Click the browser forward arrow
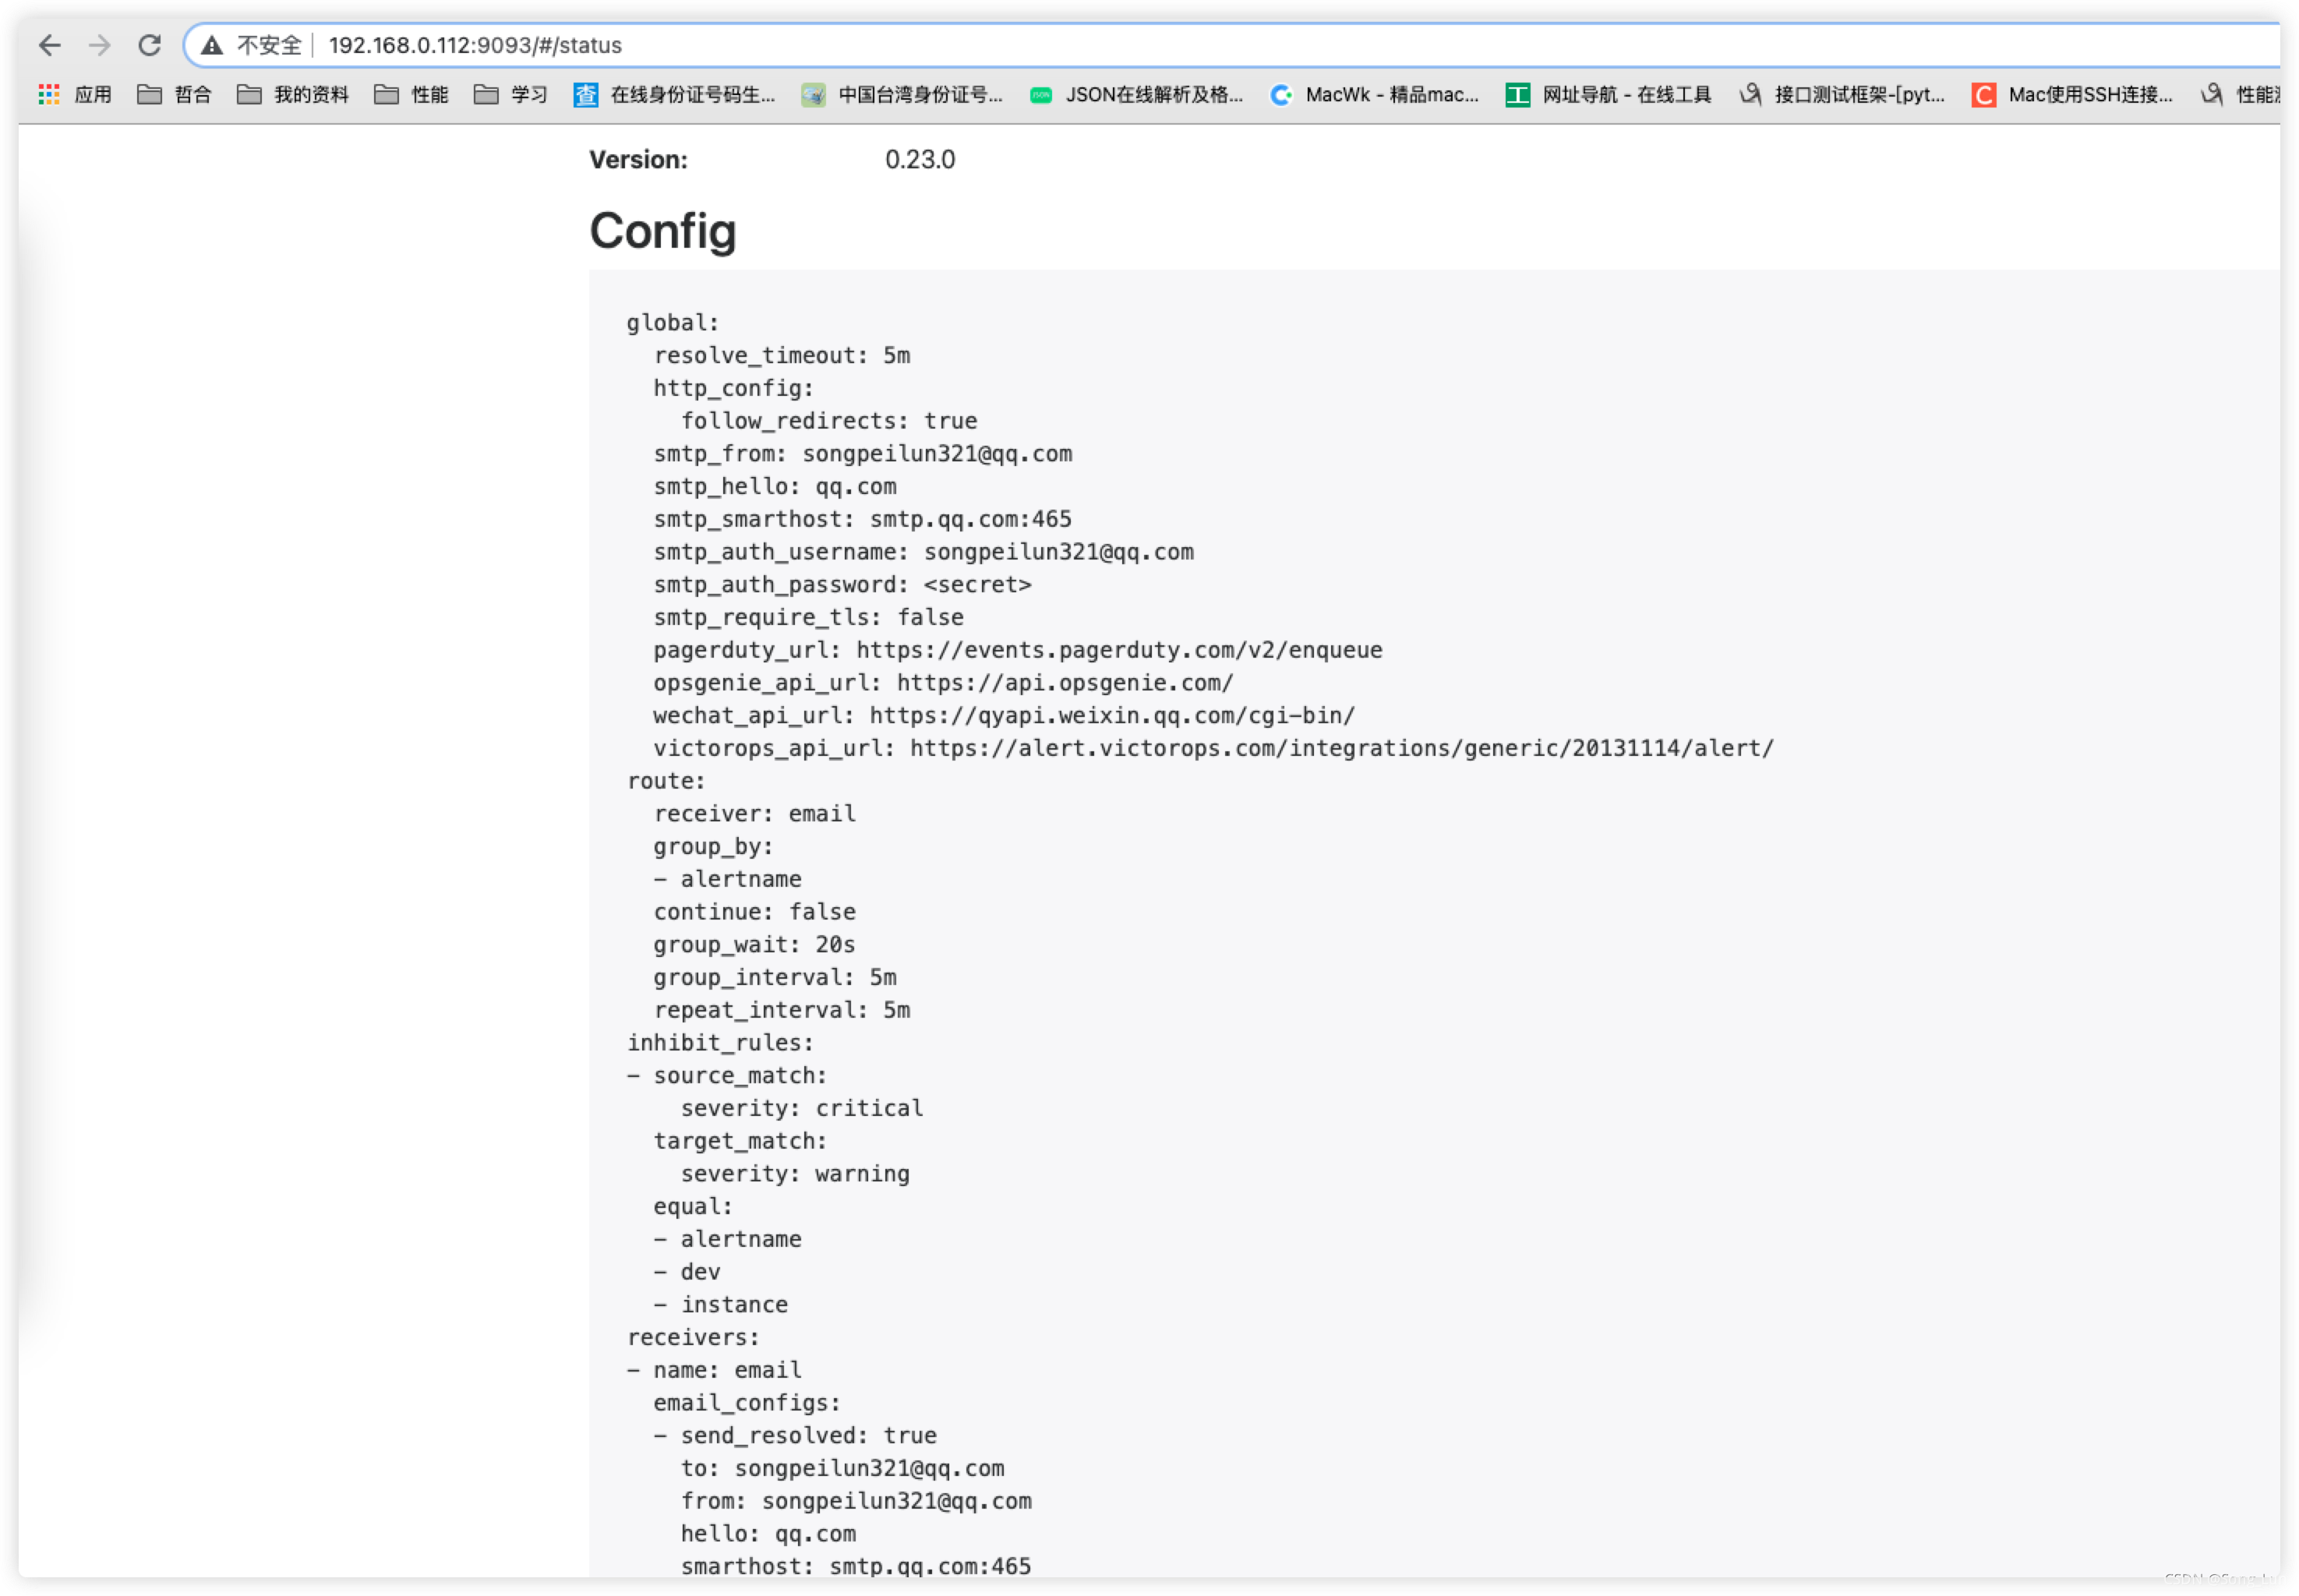 99,45
